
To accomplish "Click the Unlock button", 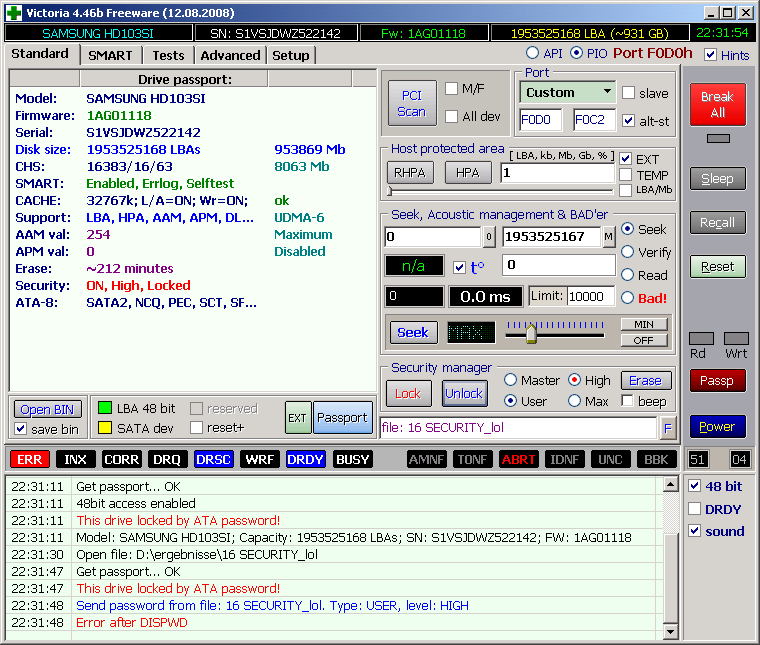I will click(x=464, y=393).
